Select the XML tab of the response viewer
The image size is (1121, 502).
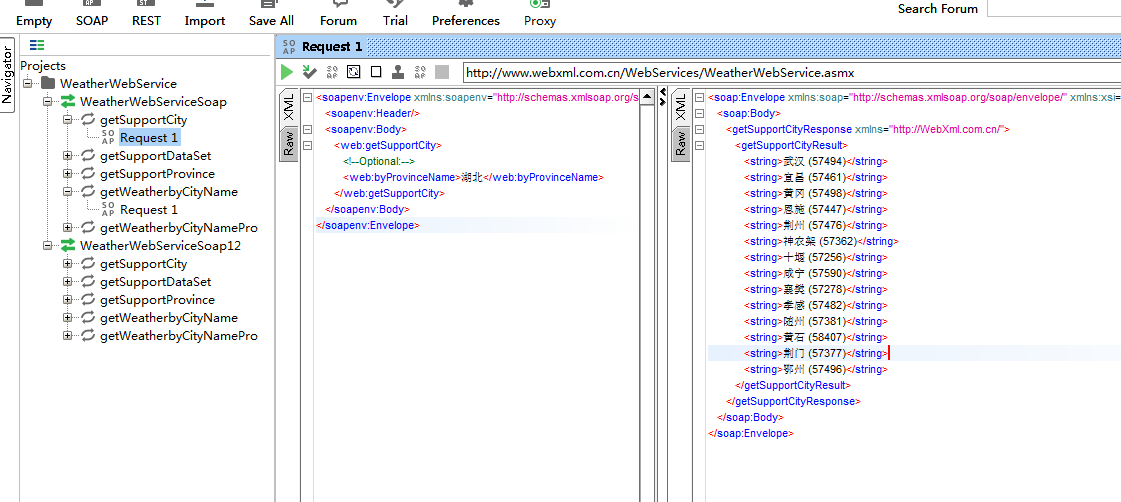pos(680,107)
